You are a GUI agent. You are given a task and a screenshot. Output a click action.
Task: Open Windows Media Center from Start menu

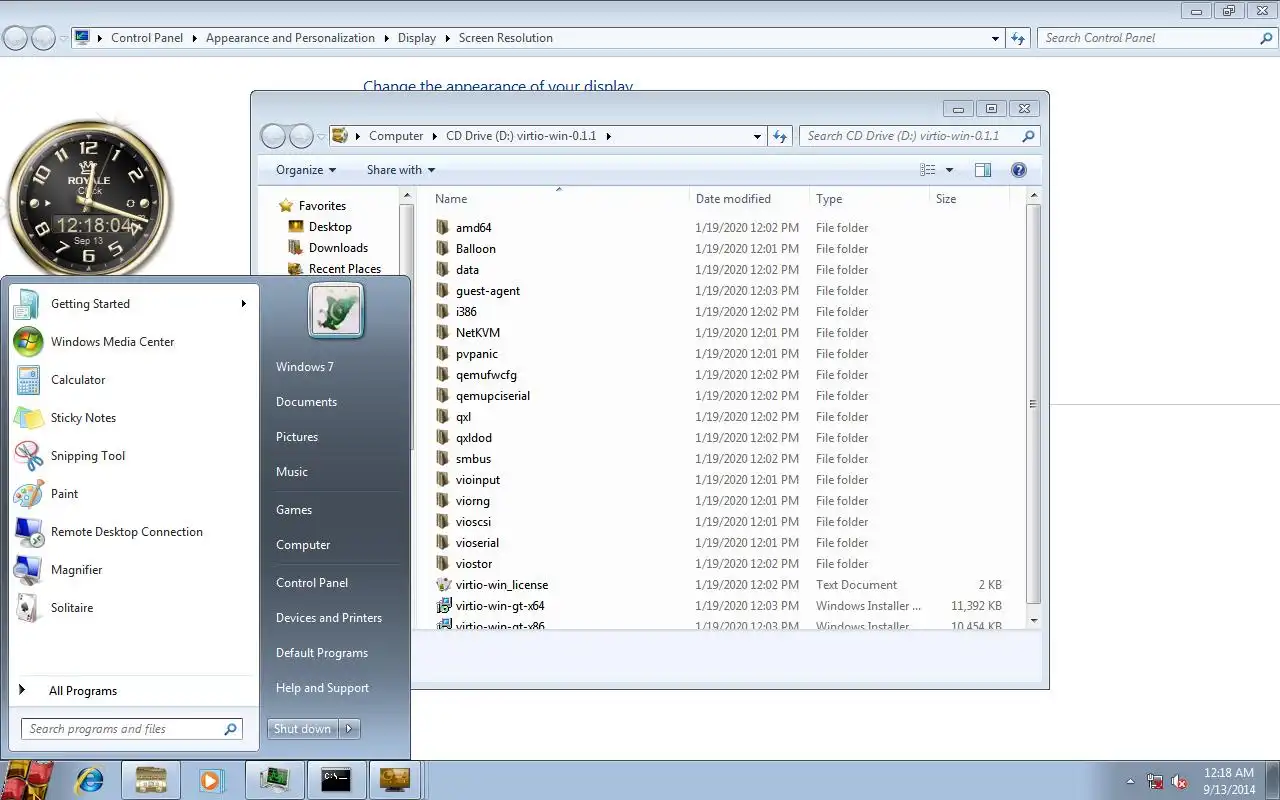pos(112,342)
